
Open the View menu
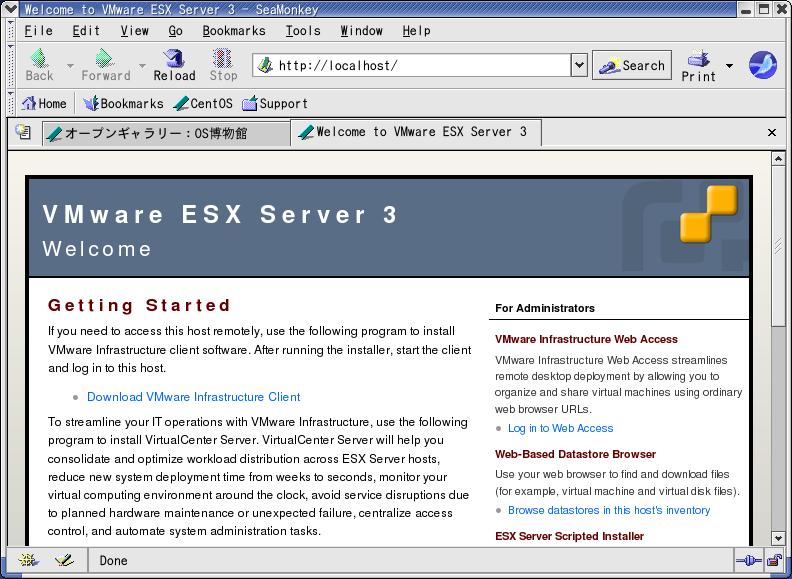(134, 31)
